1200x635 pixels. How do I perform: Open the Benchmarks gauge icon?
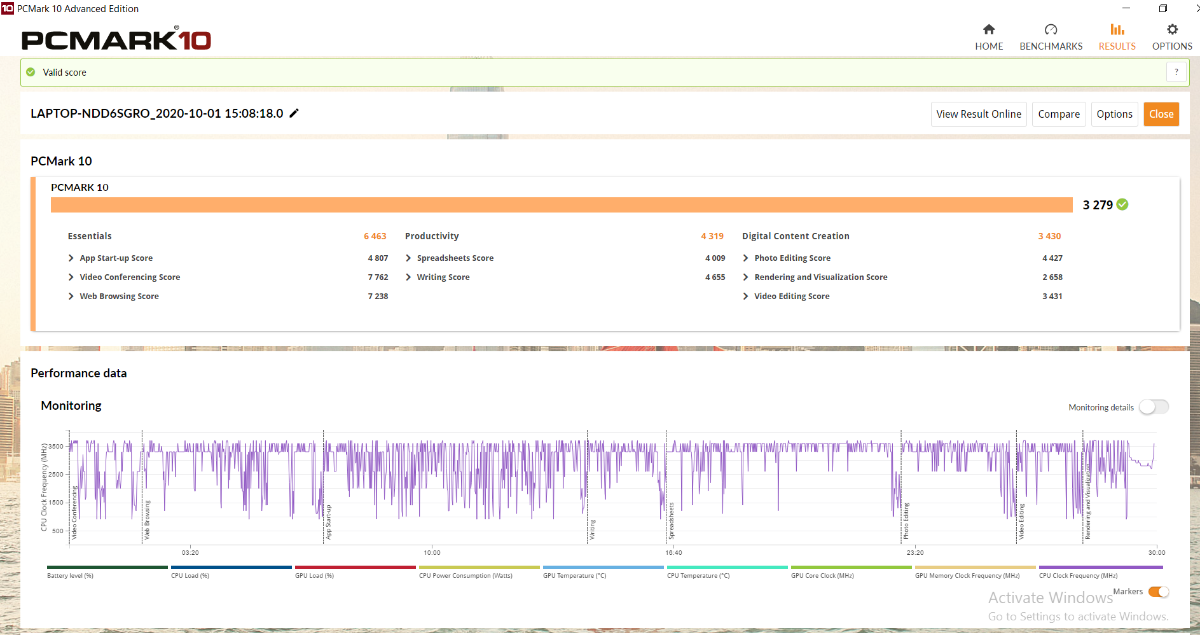[x=1051, y=30]
